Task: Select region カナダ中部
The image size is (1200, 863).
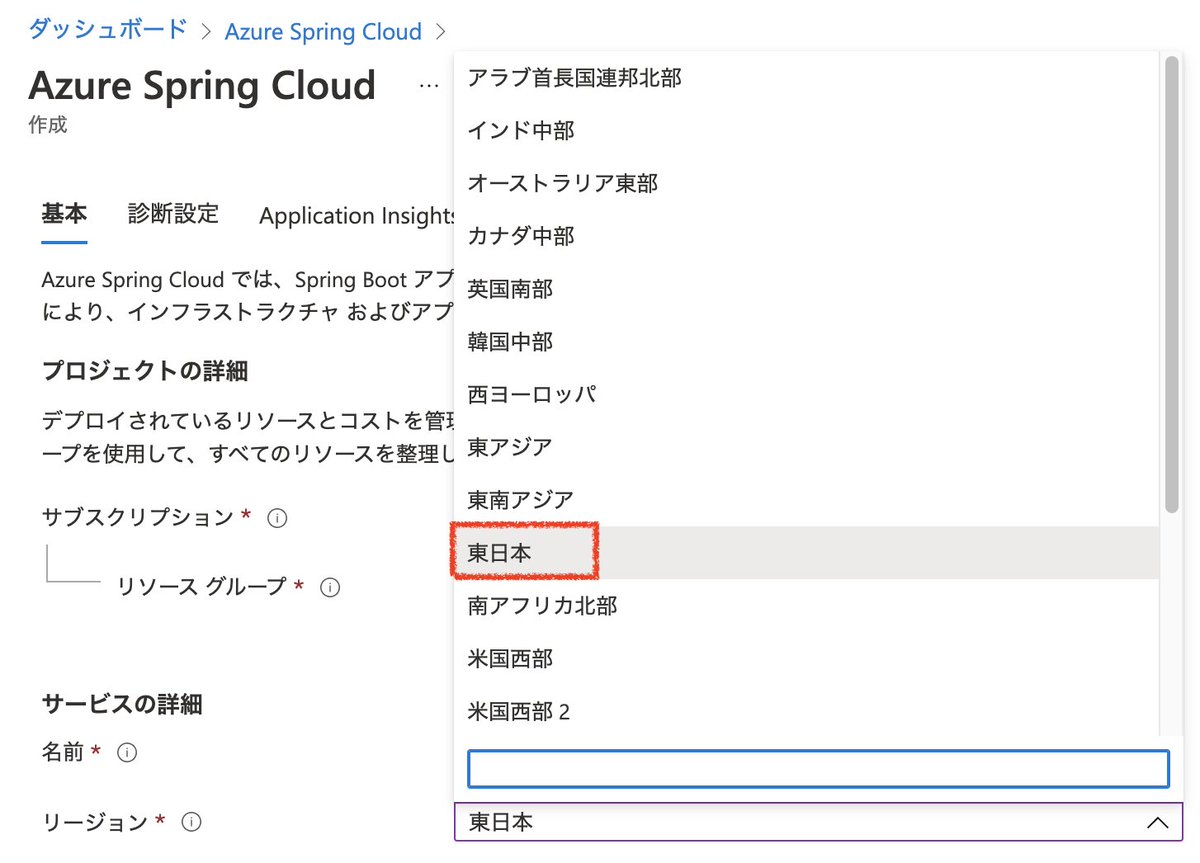Action: coord(806,236)
